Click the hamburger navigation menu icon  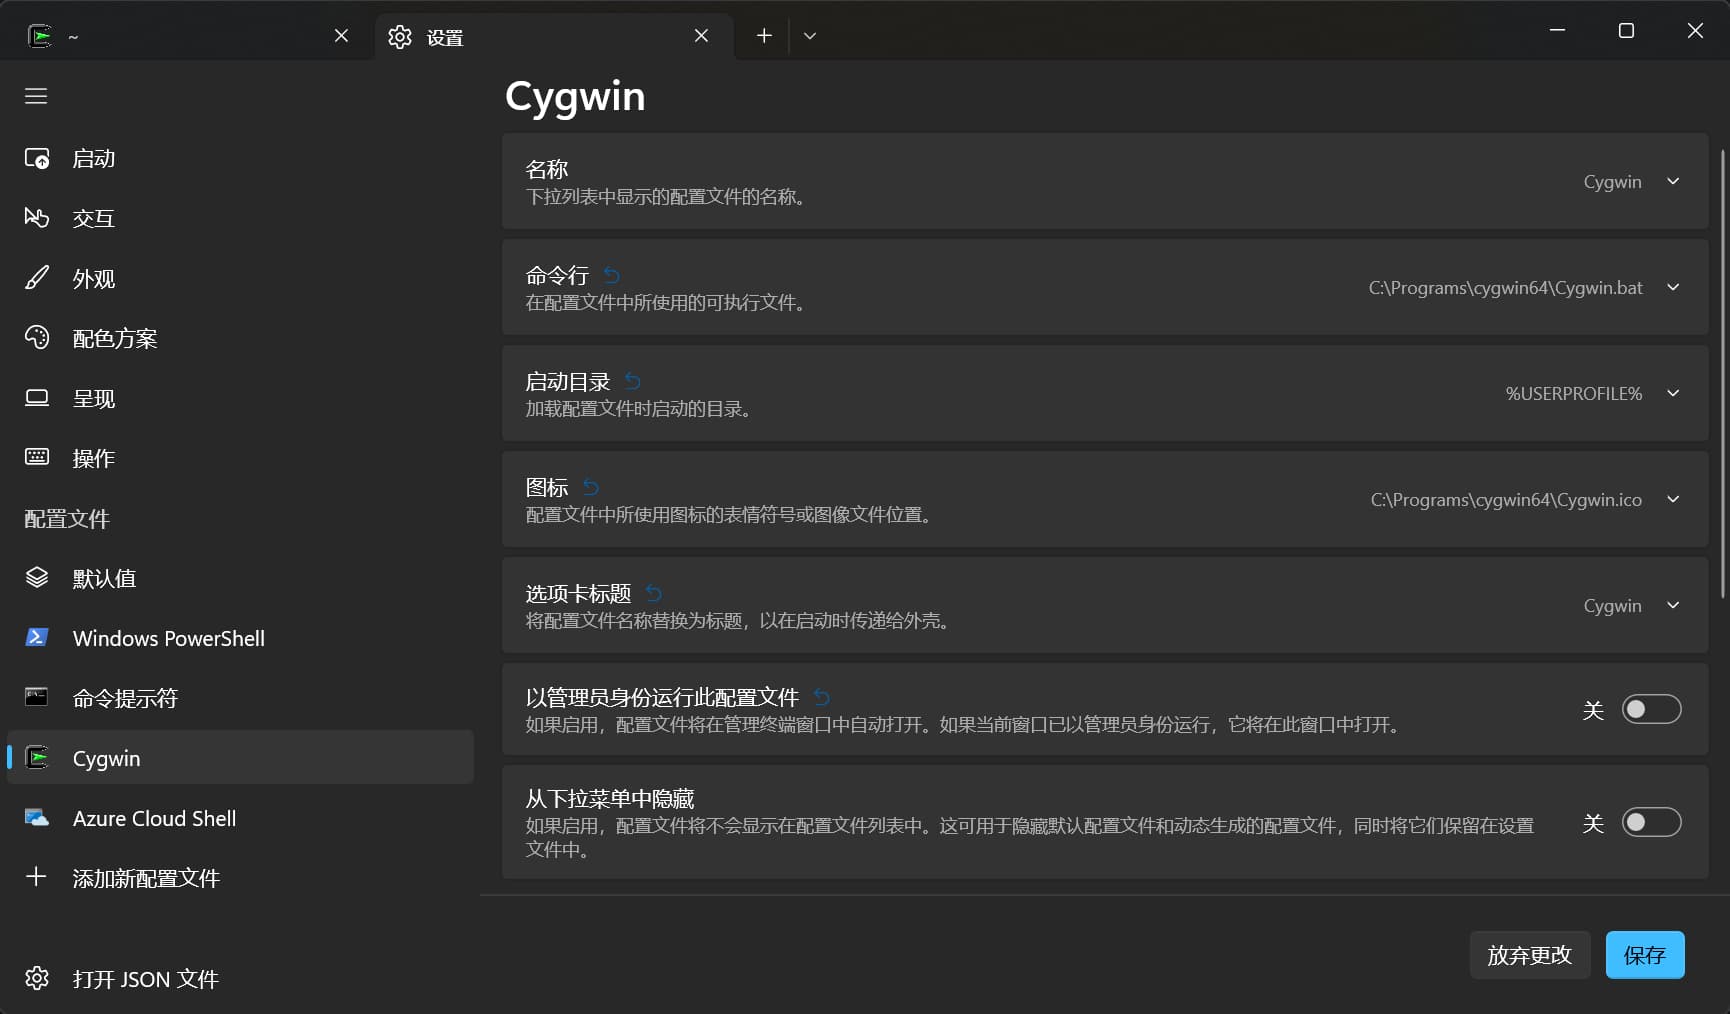pyautogui.click(x=36, y=96)
